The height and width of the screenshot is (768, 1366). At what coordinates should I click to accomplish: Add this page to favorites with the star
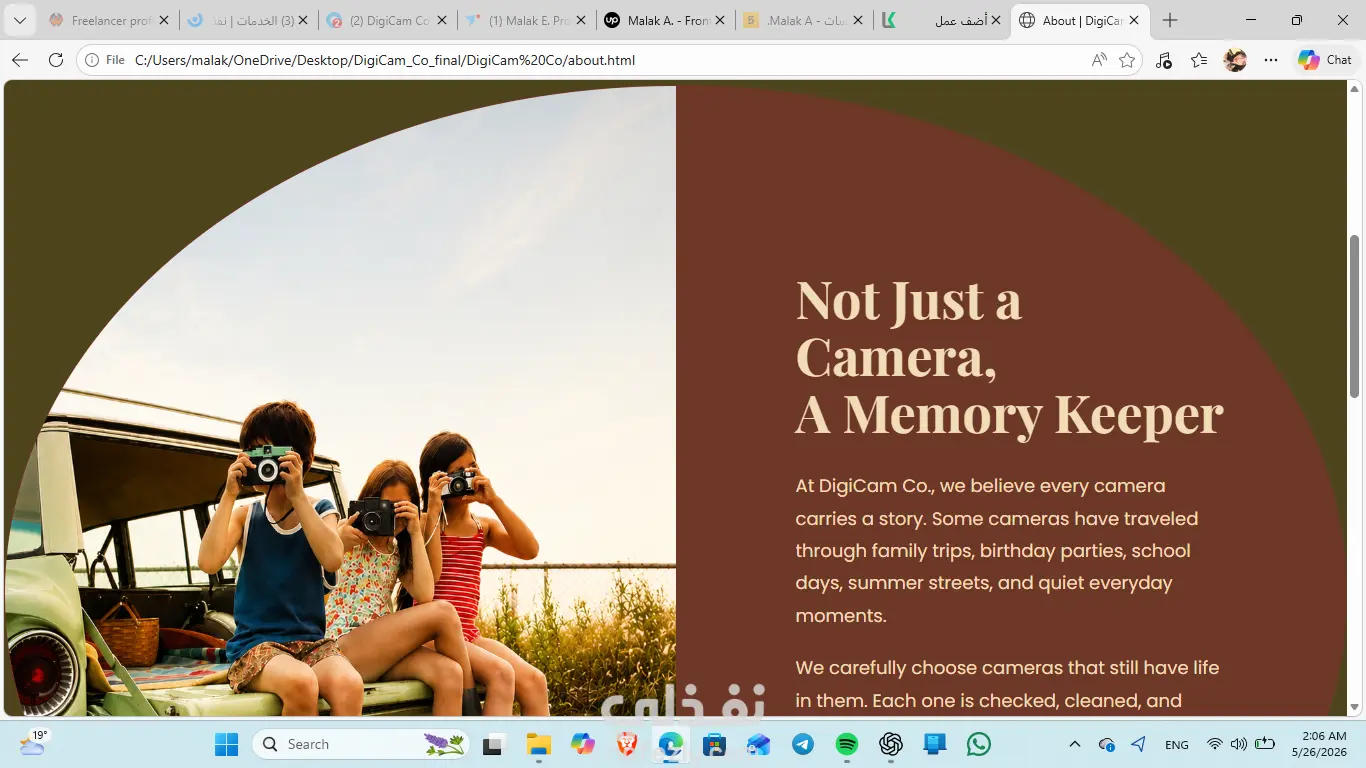point(1127,60)
